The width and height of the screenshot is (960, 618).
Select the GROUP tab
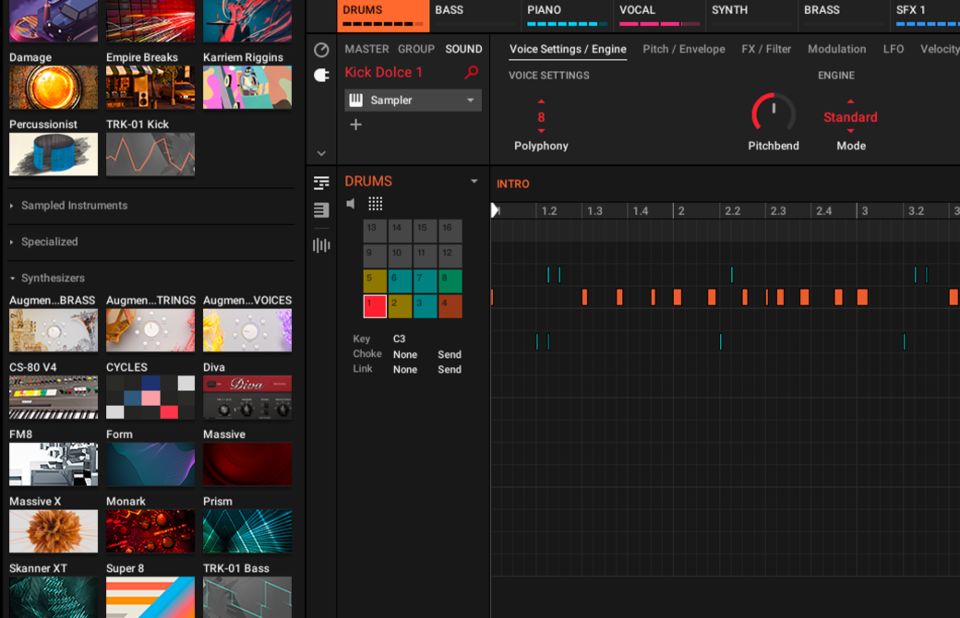pyautogui.click(x=416, y=49)
